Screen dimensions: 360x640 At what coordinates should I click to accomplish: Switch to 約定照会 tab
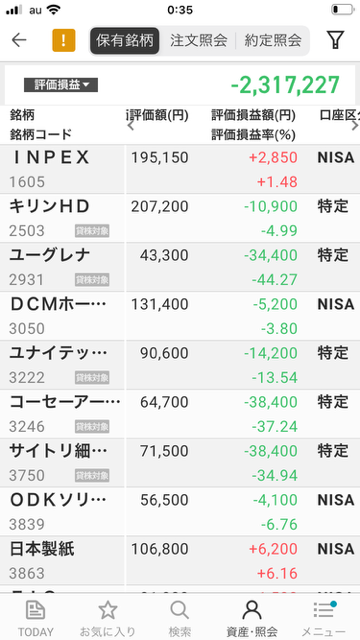[x=273, y=40]
